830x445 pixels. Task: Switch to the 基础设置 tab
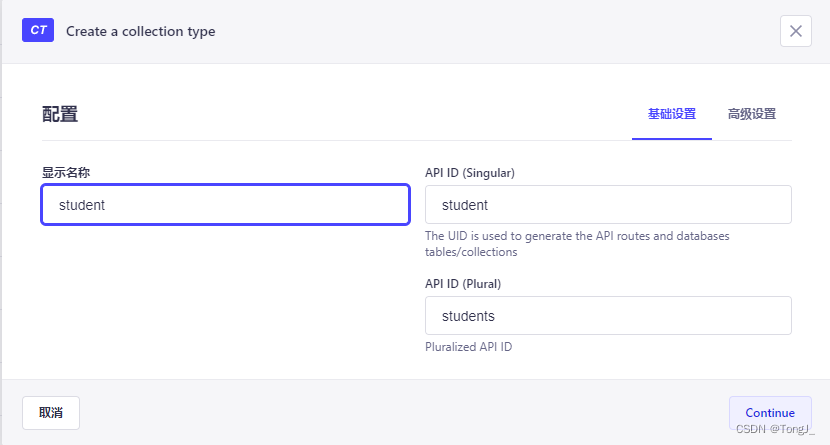click(x=671, y=114)
